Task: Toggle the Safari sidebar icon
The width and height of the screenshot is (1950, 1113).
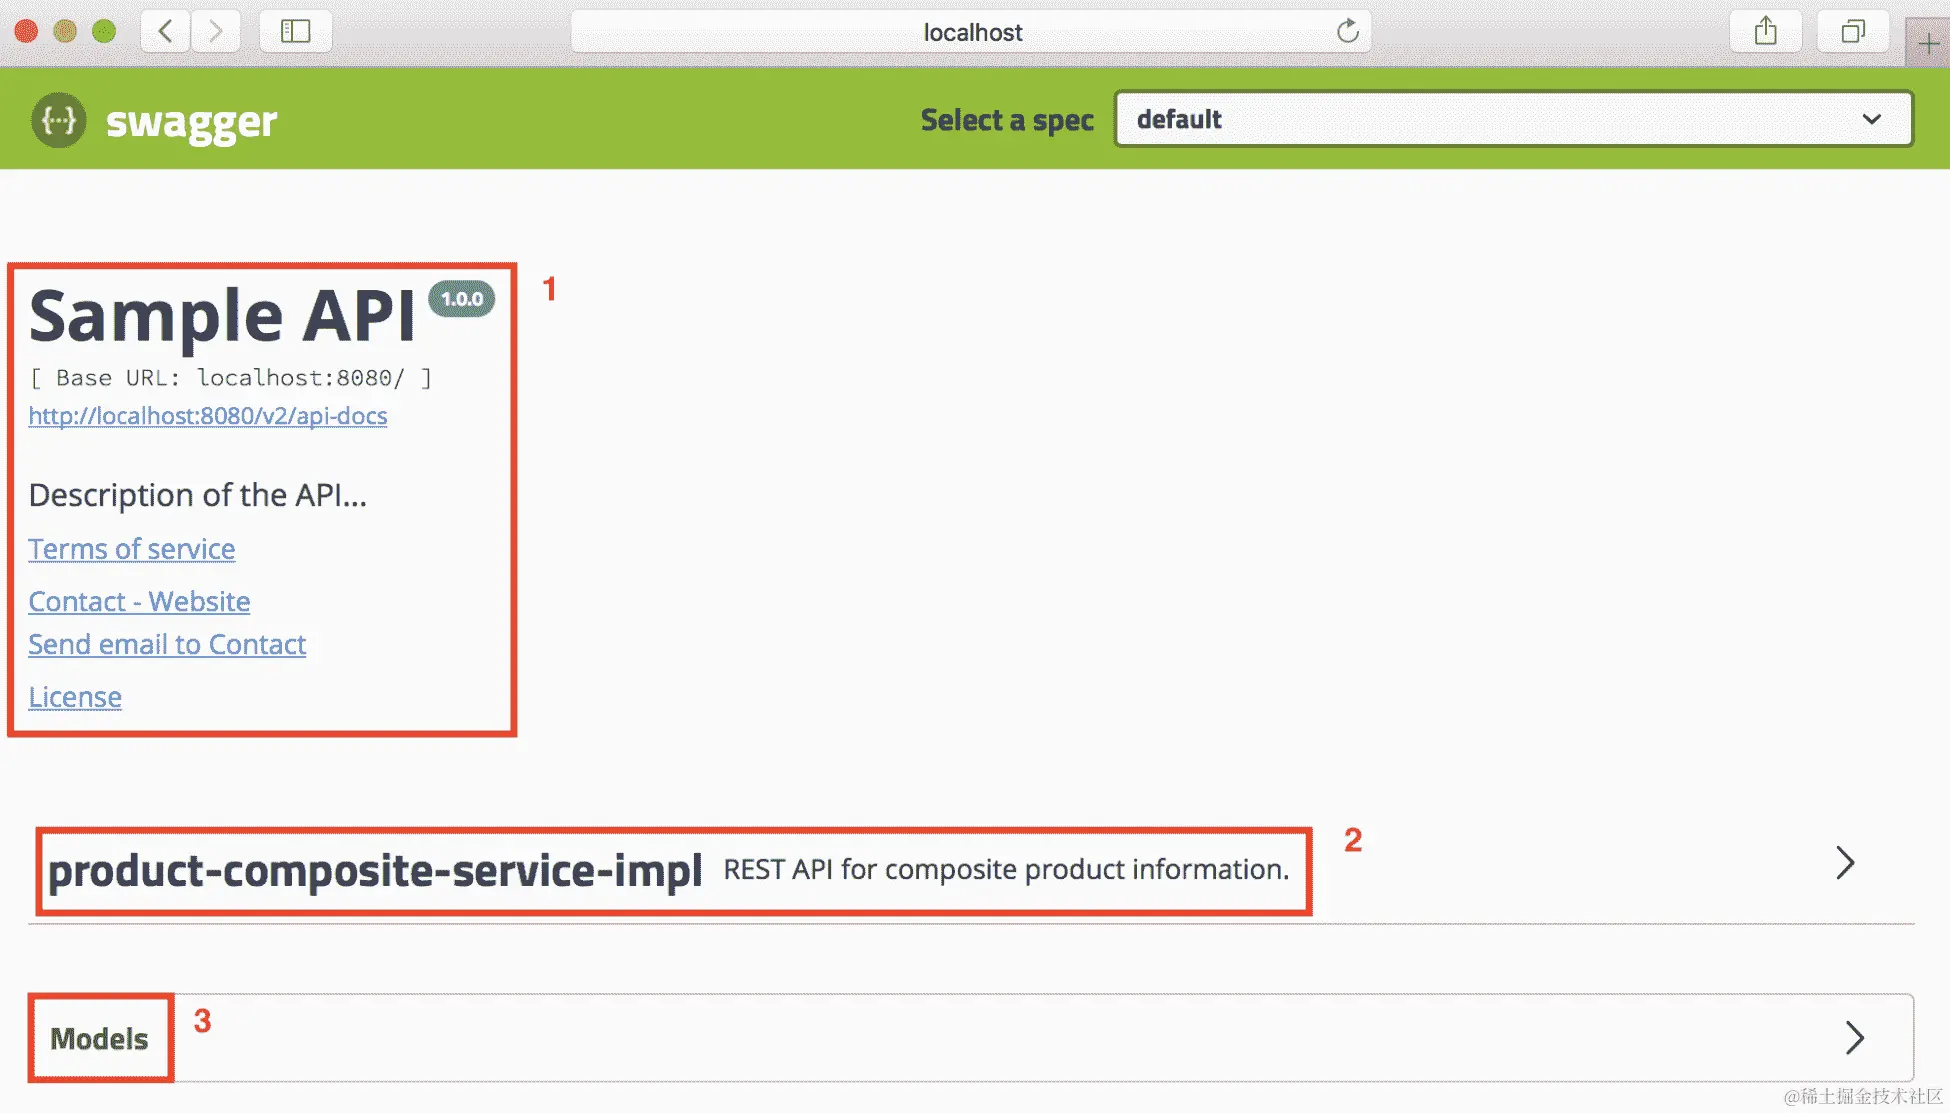Action: (295, 31)
